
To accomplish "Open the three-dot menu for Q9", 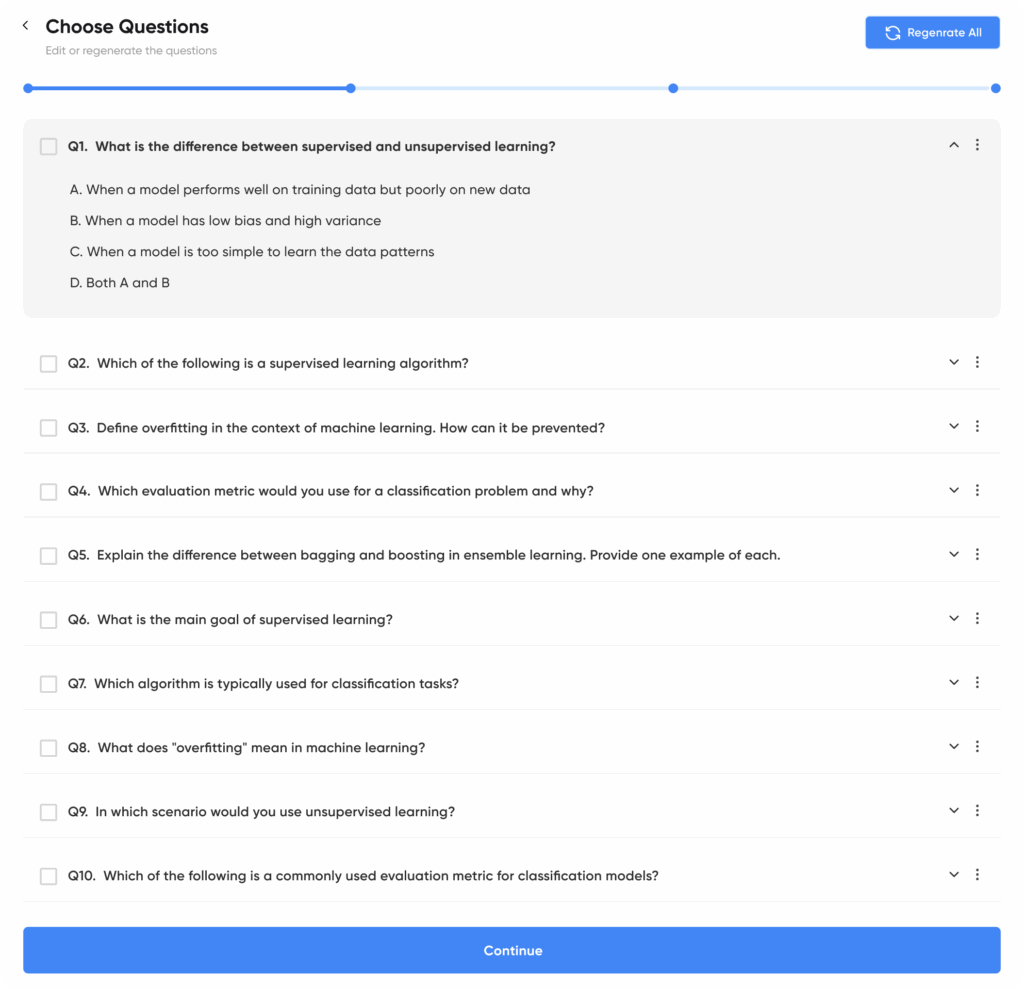I will 977,810.
